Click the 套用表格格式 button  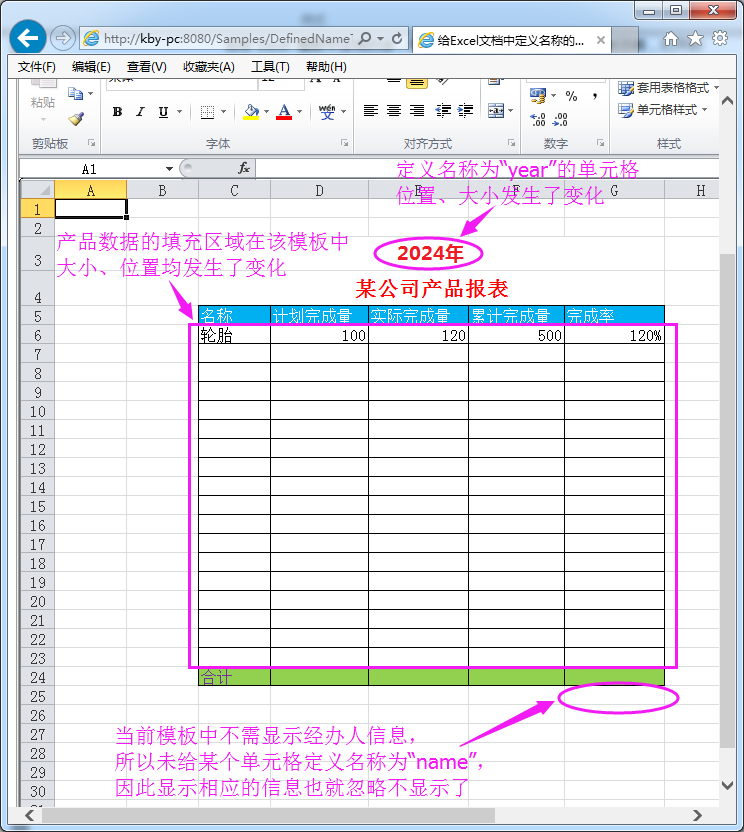click(x=664, y=88)
